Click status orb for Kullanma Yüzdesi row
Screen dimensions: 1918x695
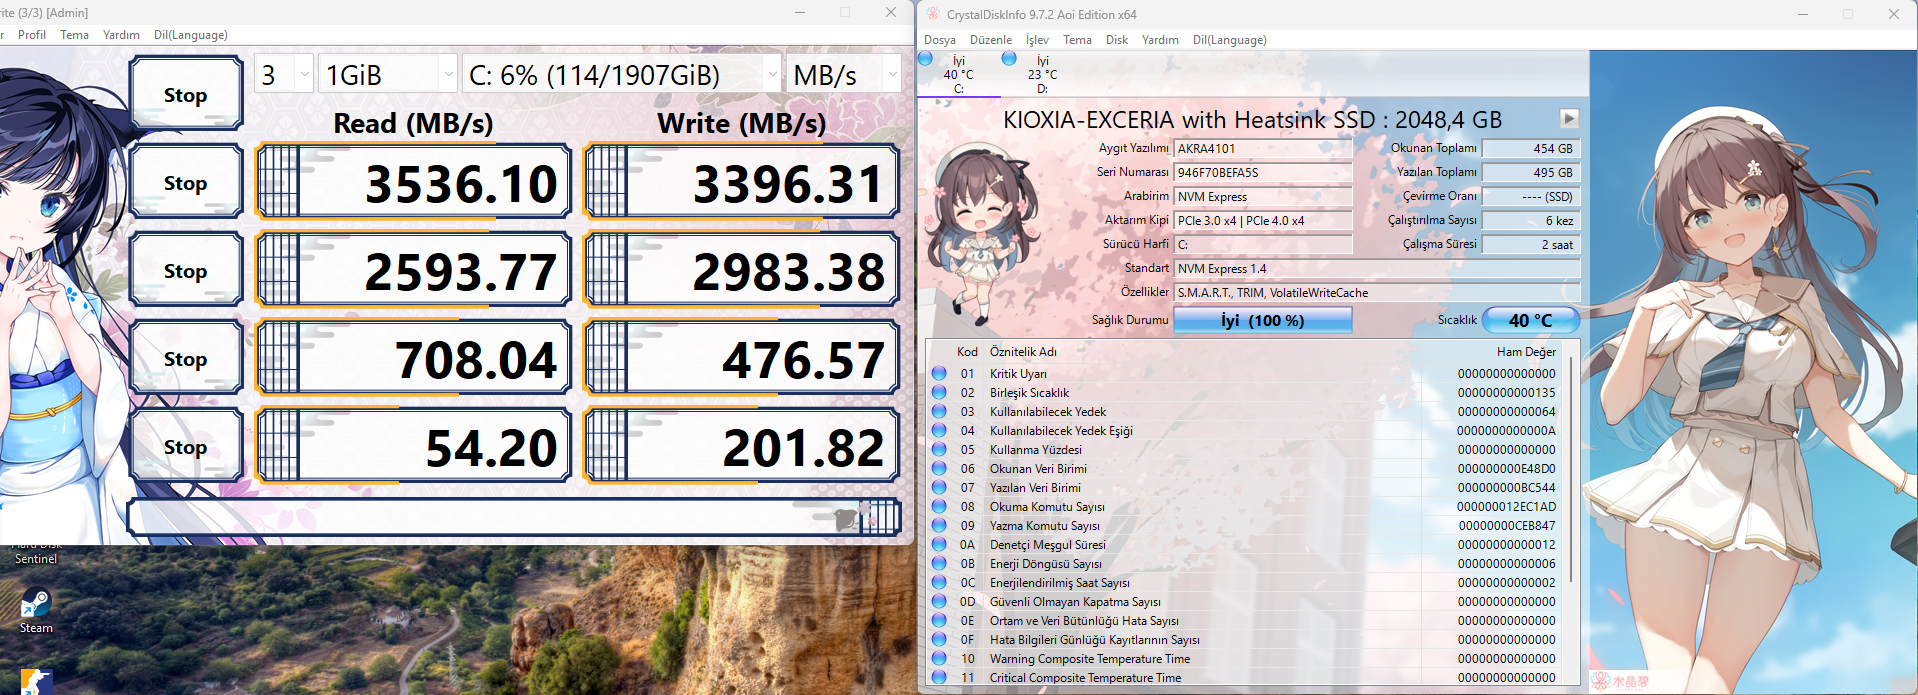tap(939, 449)
